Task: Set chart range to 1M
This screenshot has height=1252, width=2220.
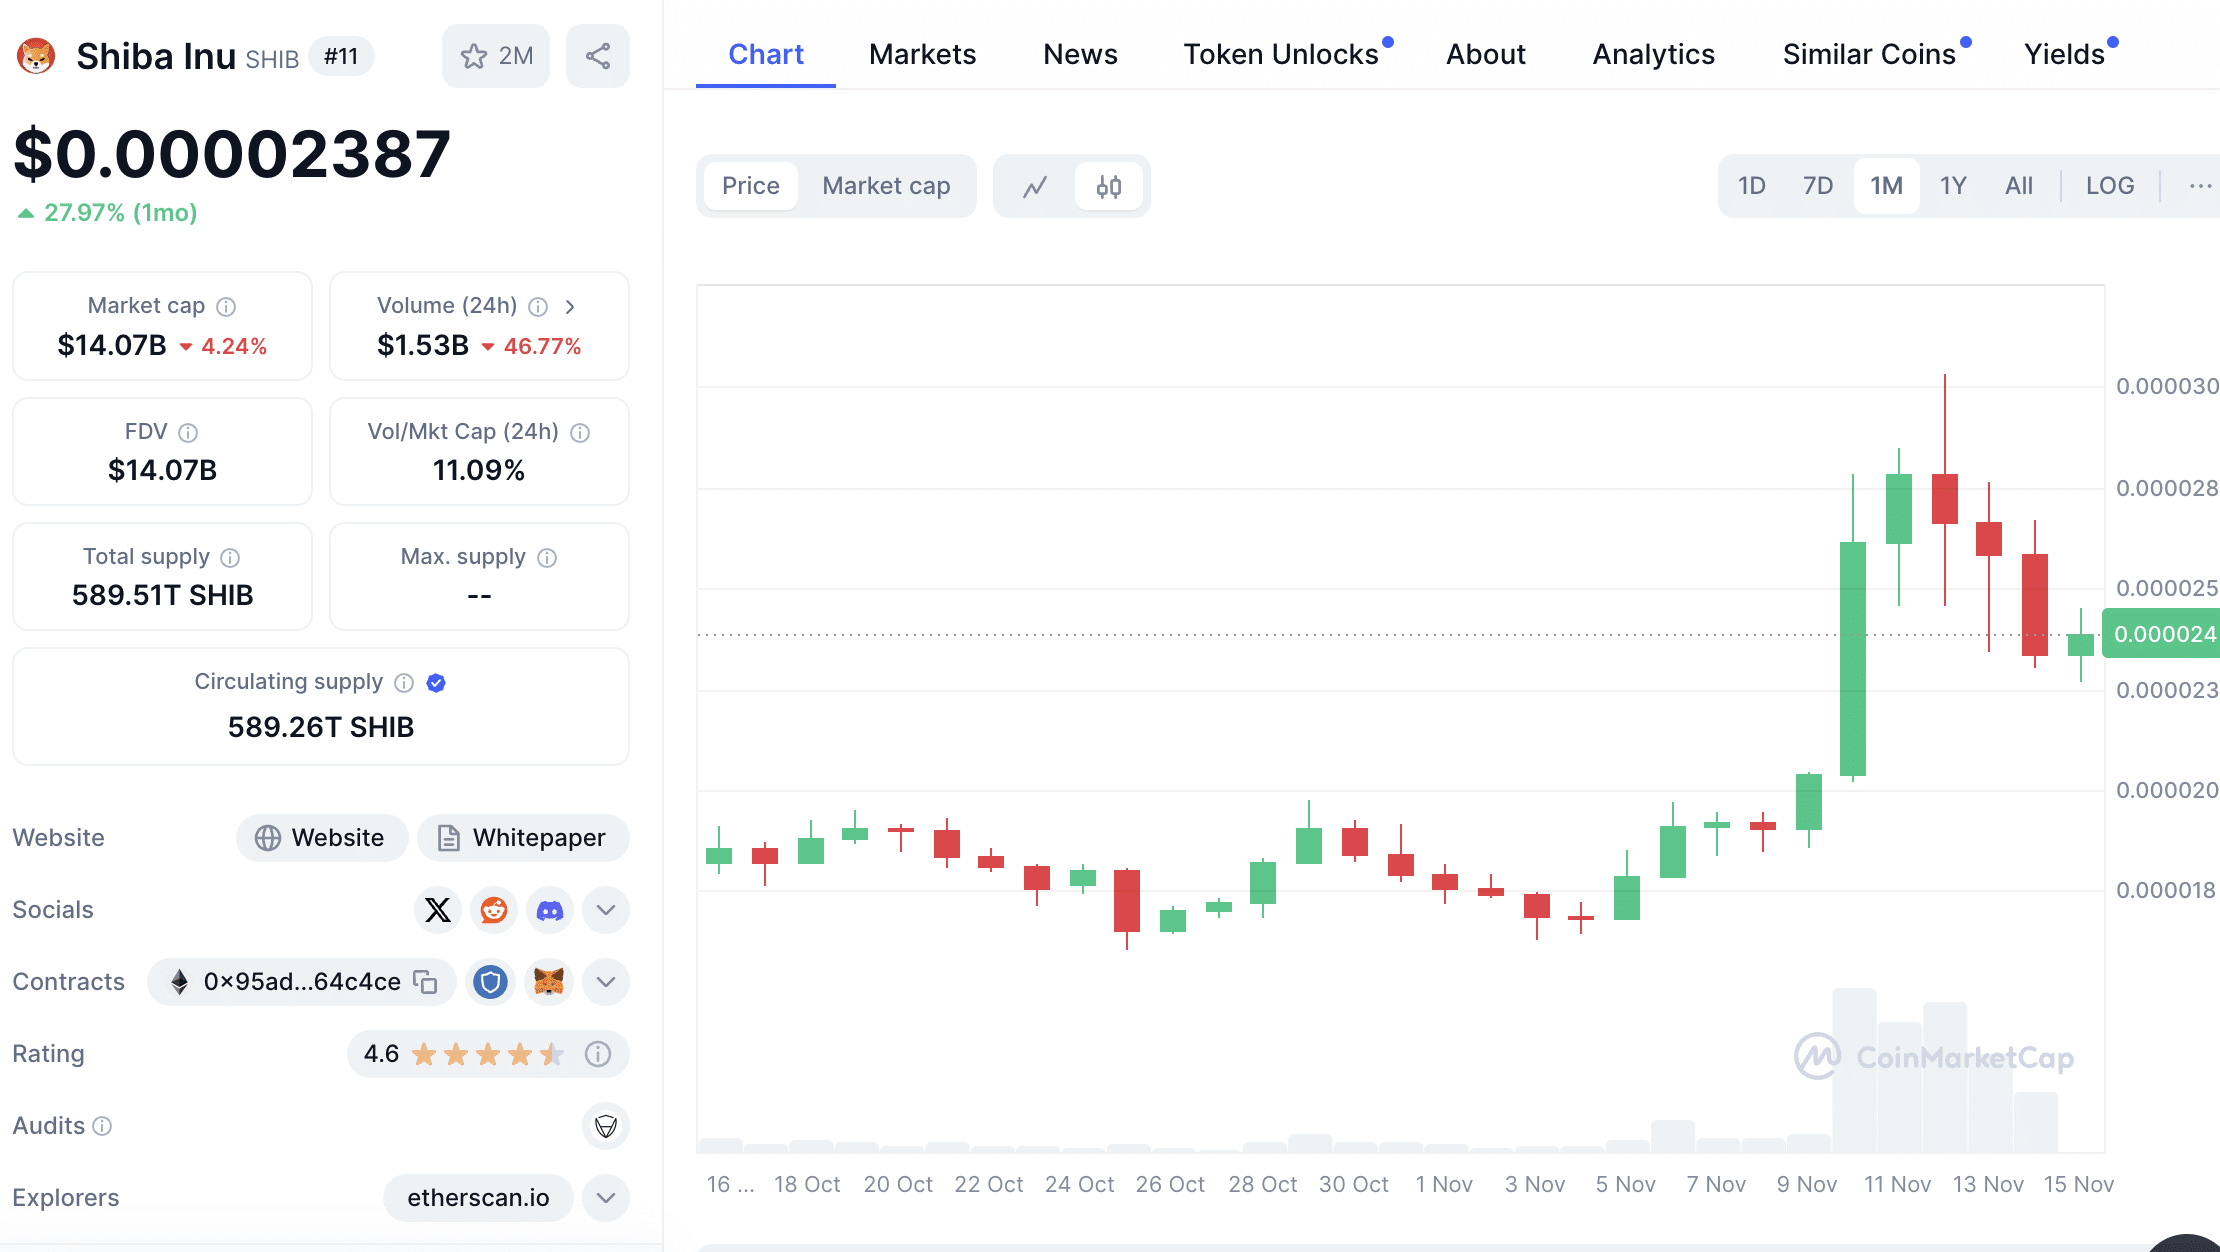Action: coord(1887,186)
